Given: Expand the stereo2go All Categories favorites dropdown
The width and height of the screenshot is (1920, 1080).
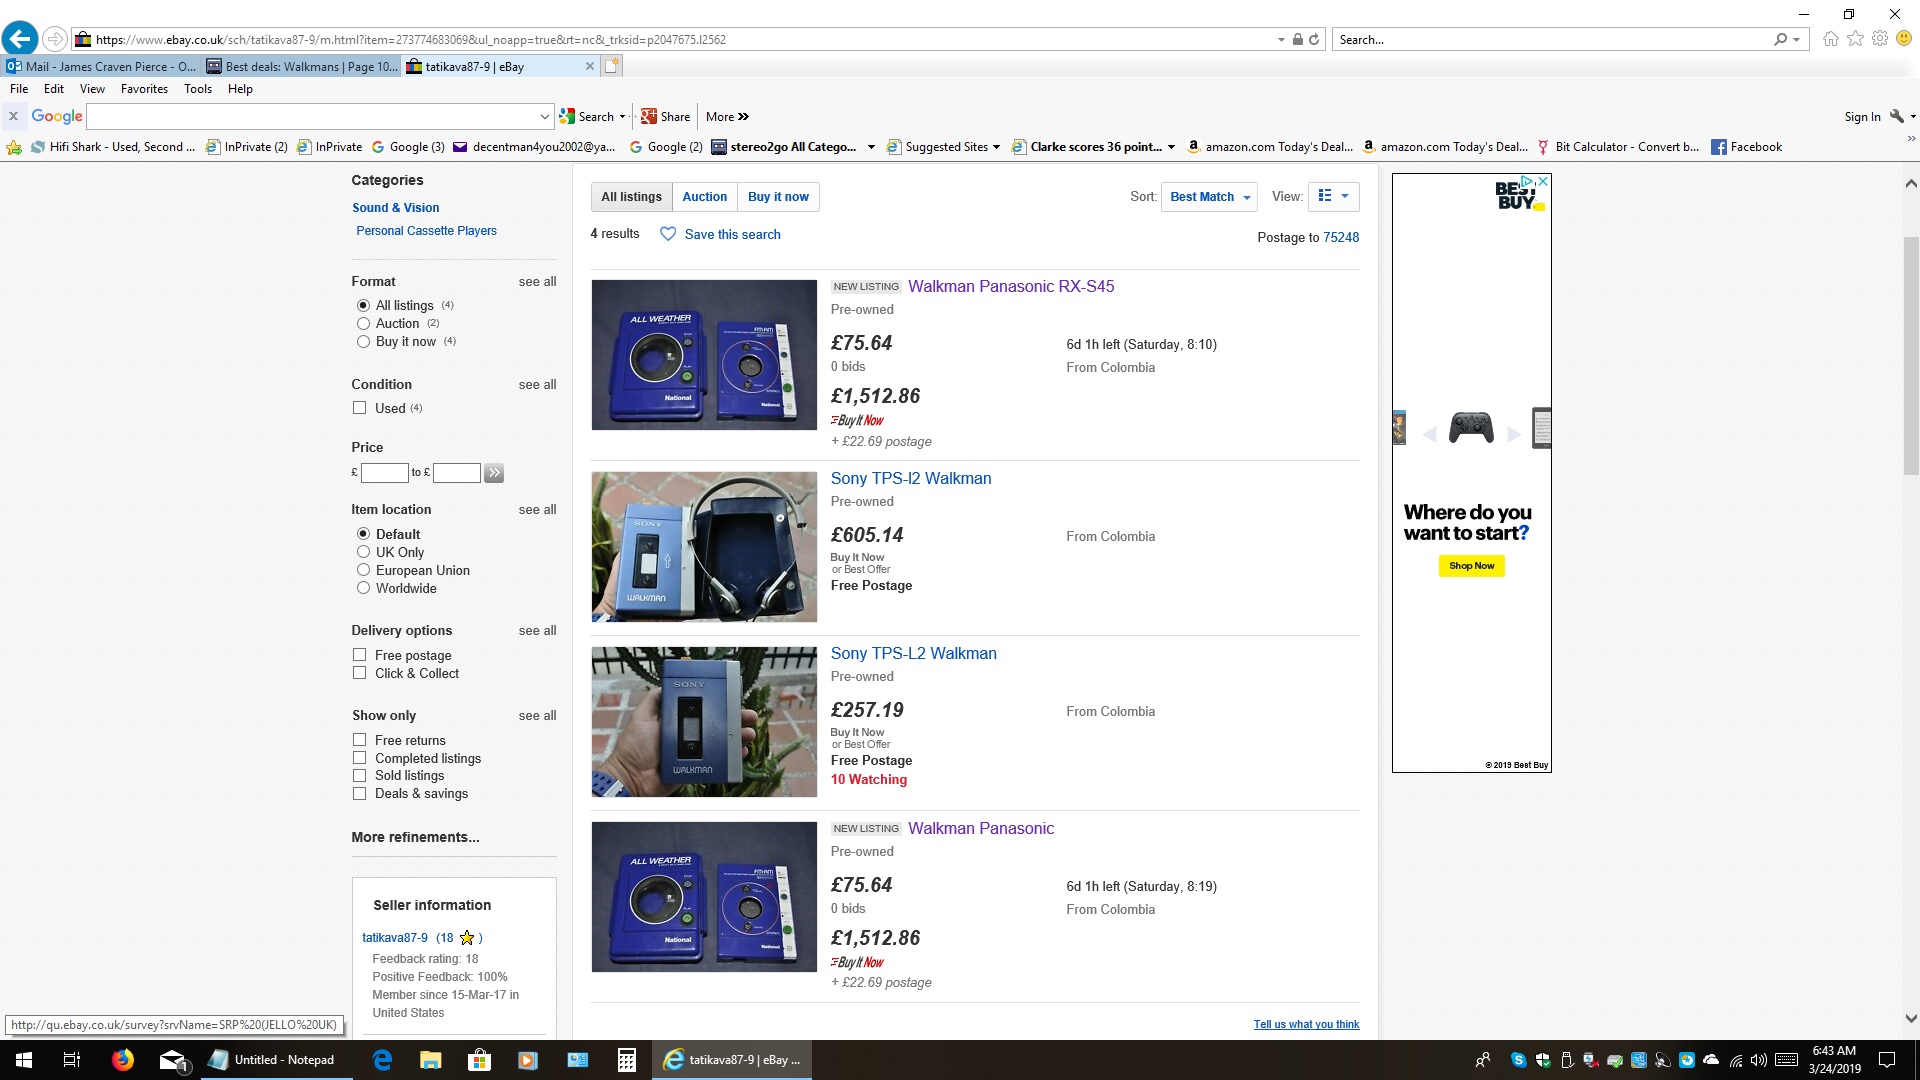Looking at the screenshot, I should coord(871,147).
